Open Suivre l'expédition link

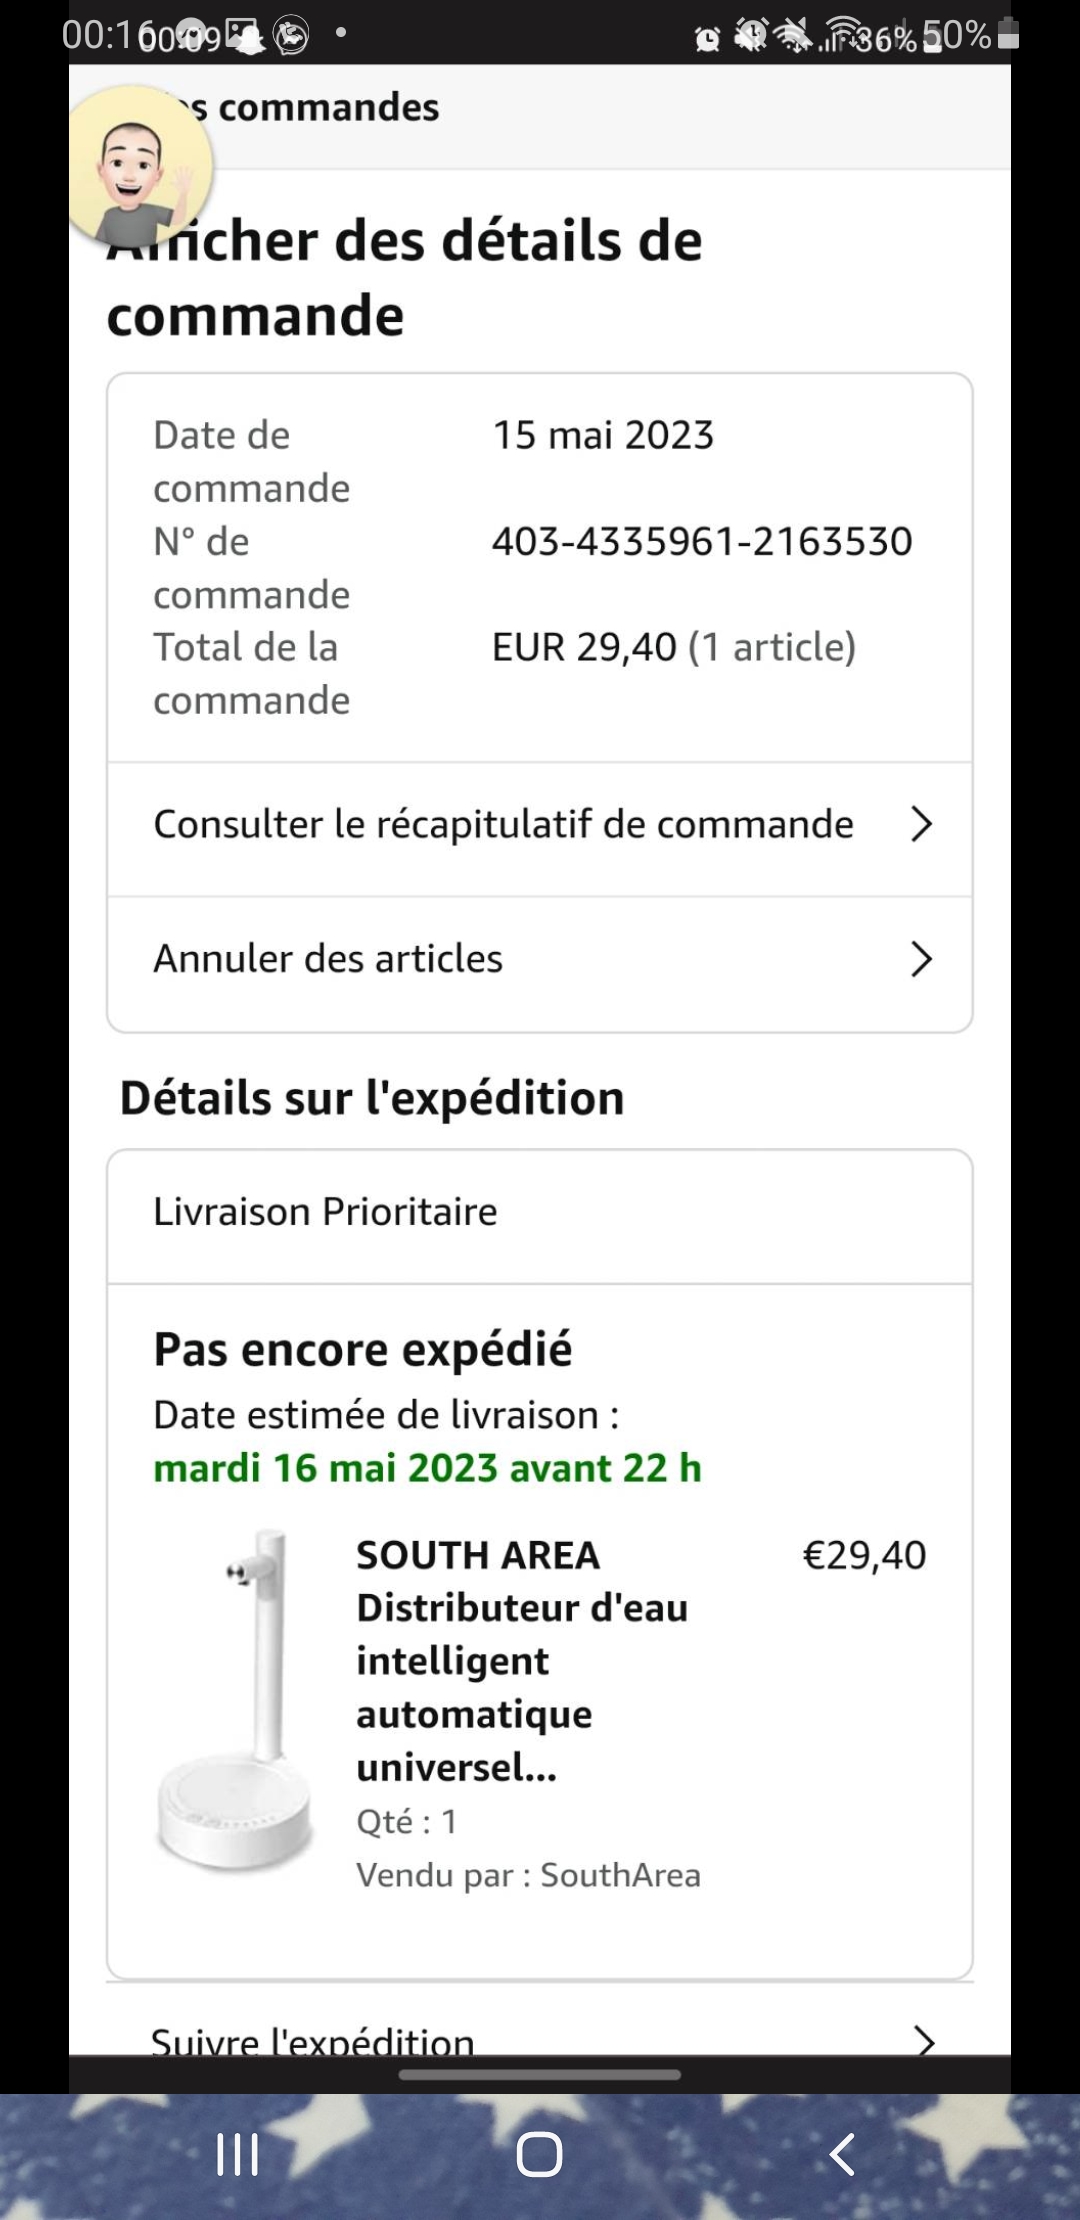(313, 2040)
